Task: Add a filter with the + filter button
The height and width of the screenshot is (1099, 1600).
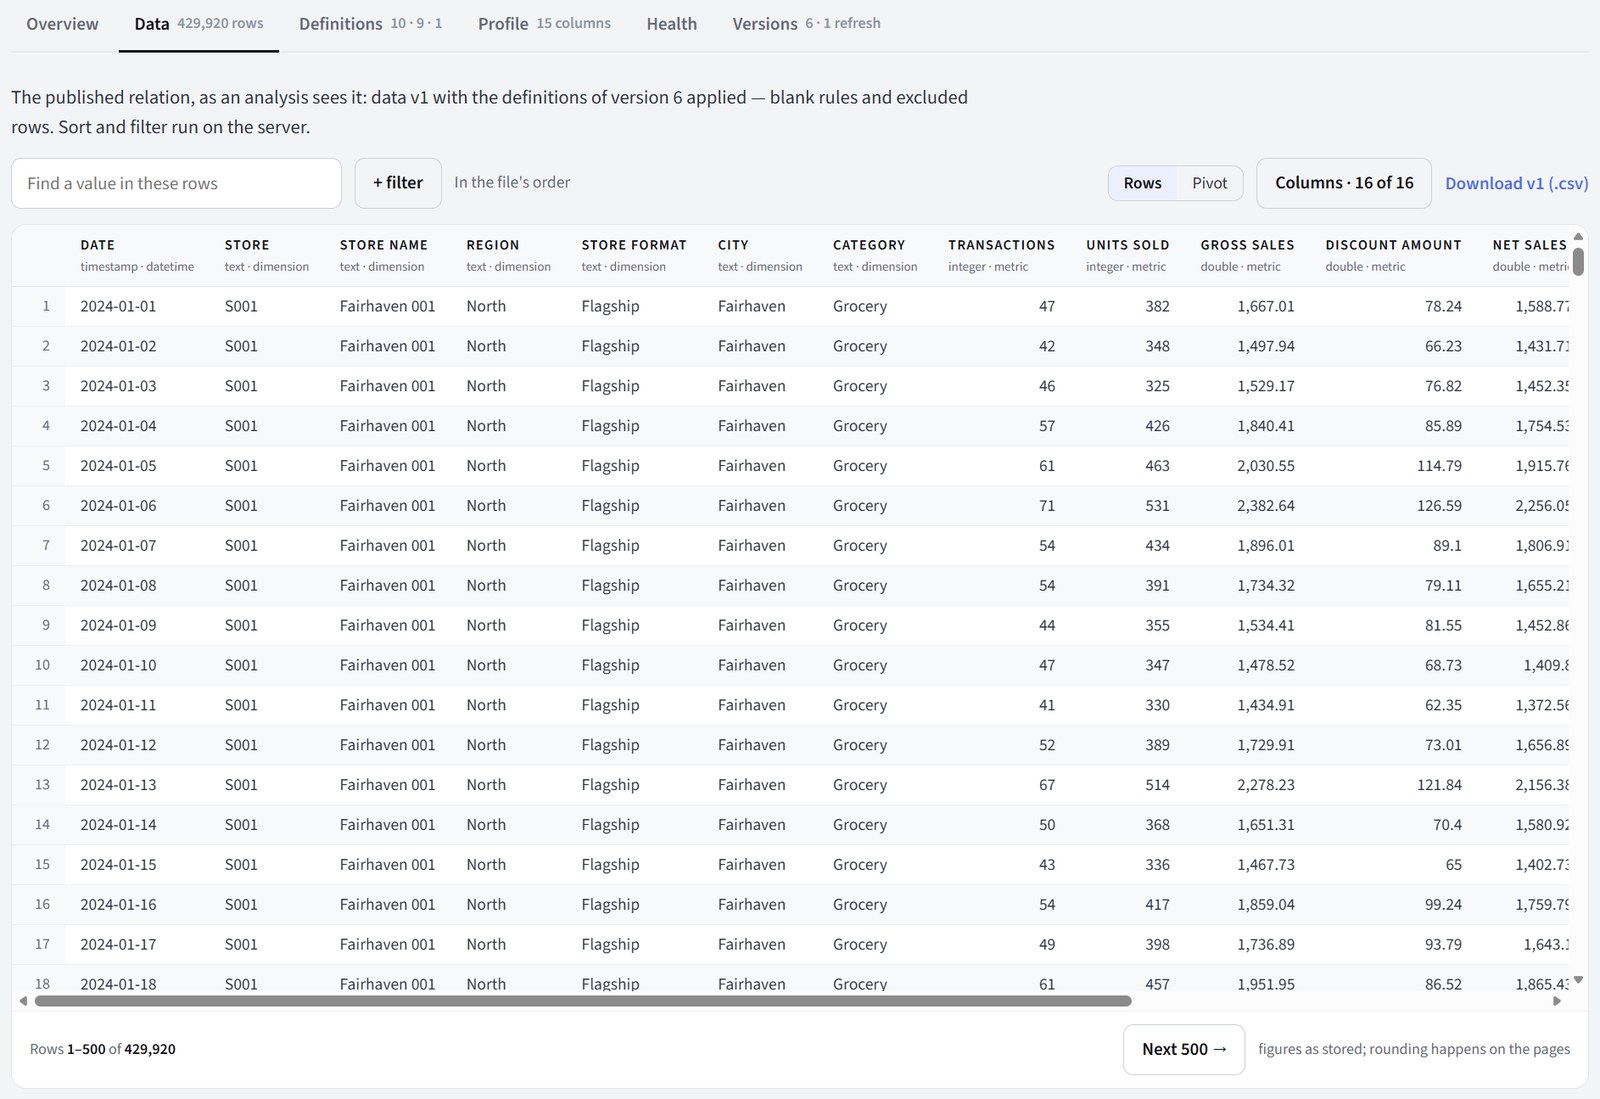Action: click(398, 183)
